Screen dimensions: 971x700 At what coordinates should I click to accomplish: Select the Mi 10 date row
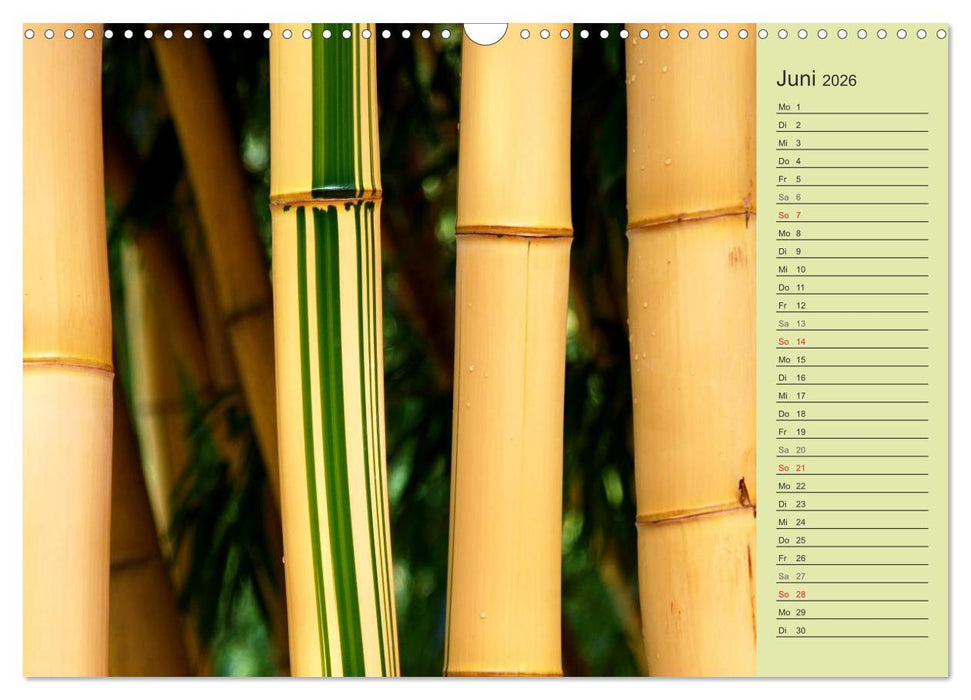[851, 269]
